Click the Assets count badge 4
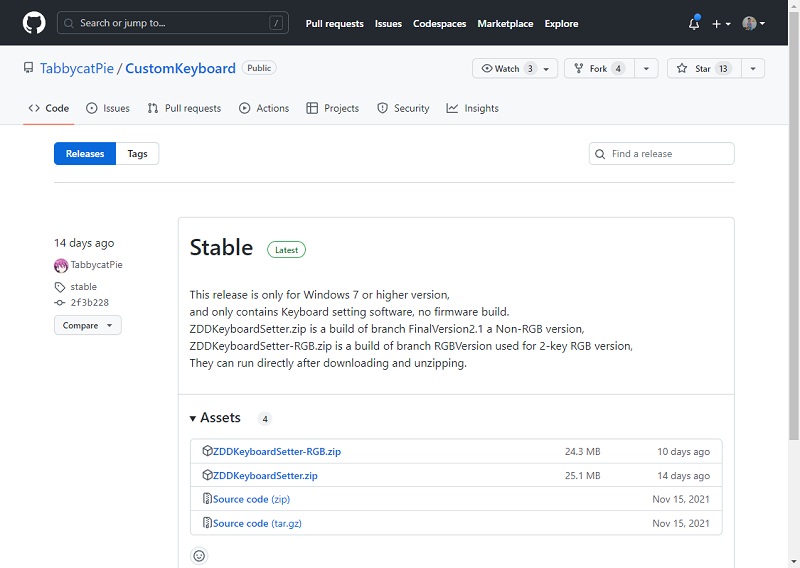 click(x=265, y=419)
